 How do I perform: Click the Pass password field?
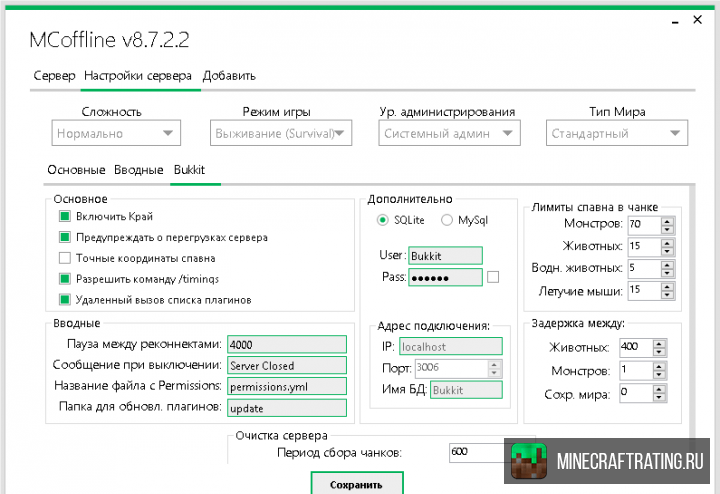445,277
